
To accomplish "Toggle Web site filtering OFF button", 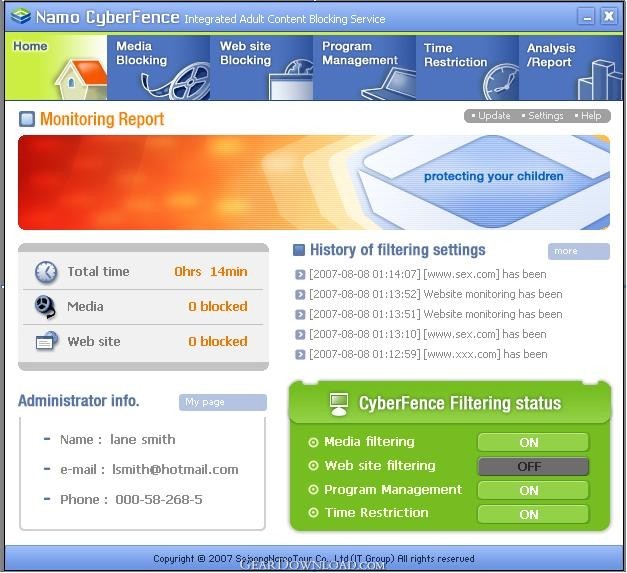I will (x=533, y=467).
